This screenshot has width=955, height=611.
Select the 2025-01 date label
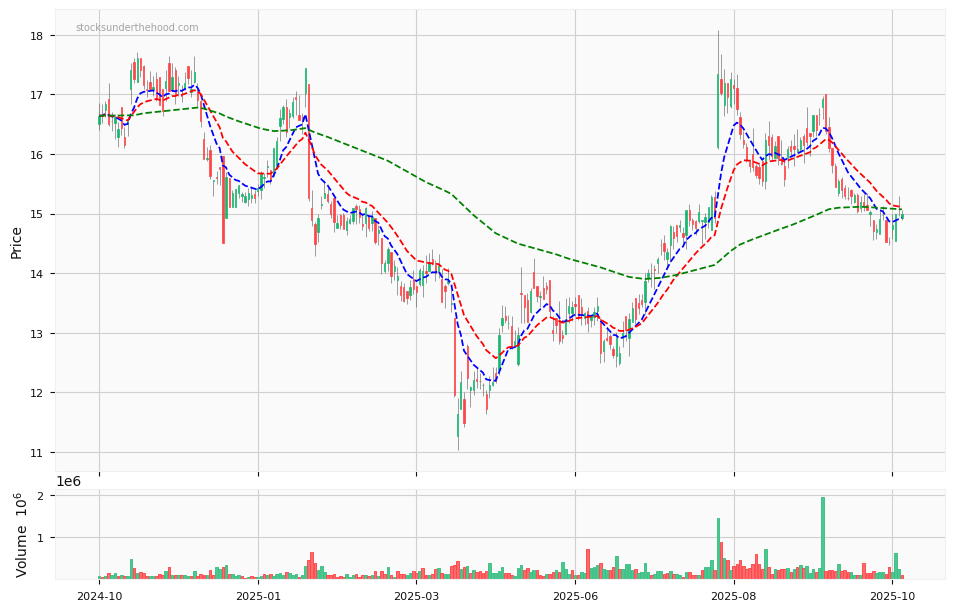[x=258, y=597]
